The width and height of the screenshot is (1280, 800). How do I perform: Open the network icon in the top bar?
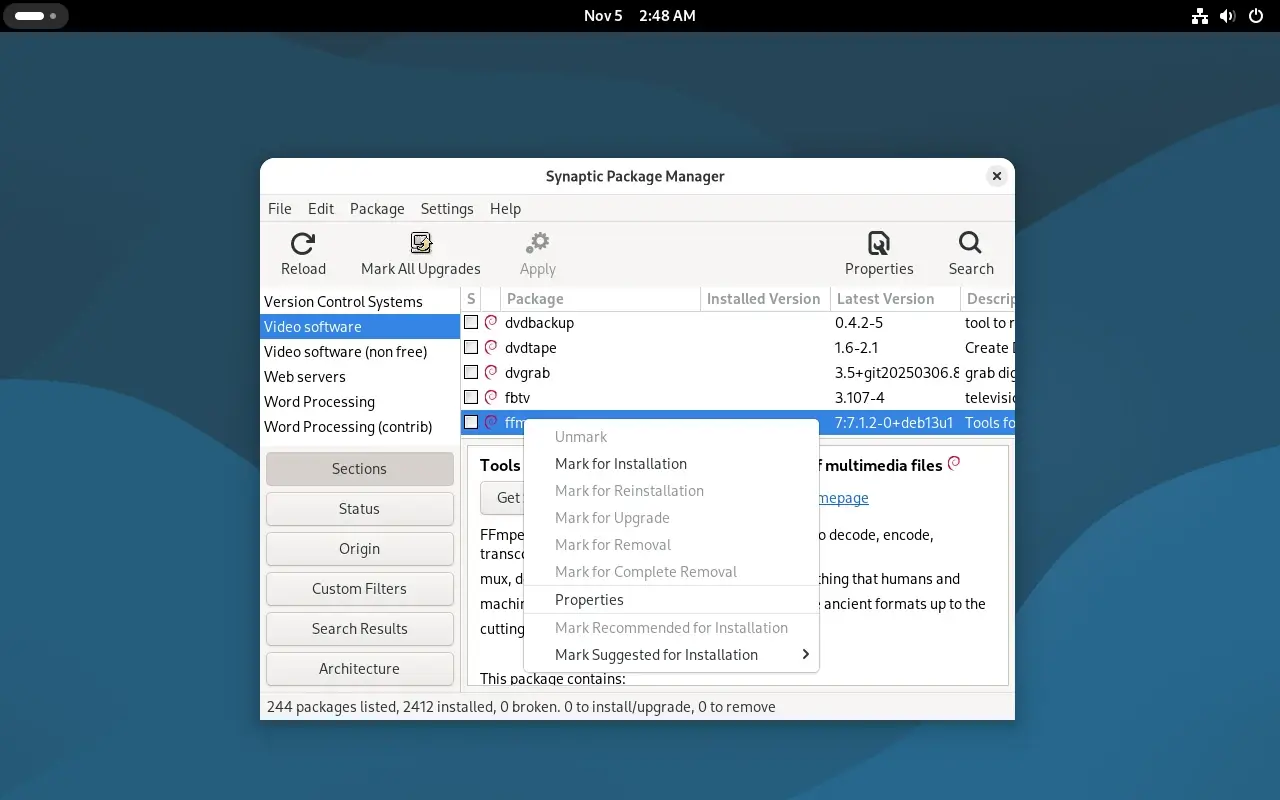[1199, 15]
